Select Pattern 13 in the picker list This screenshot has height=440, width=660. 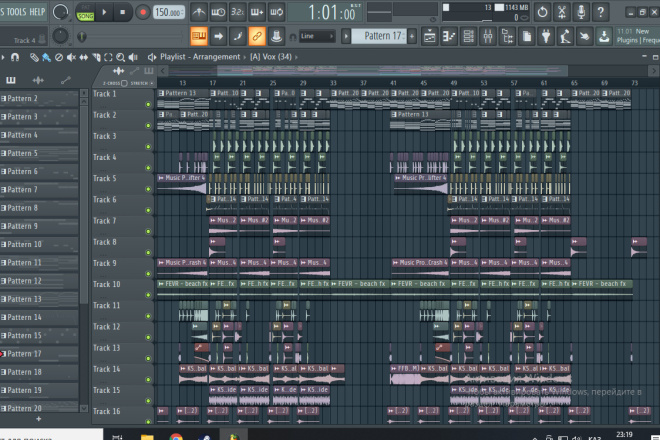tap(39, 299)
